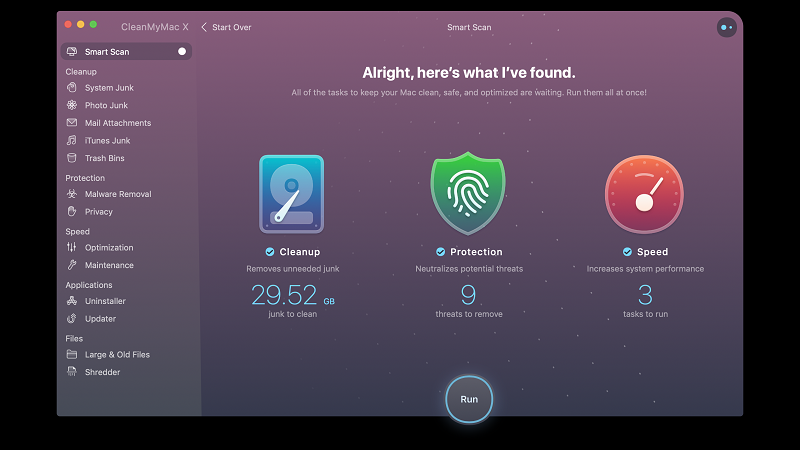
Task: Click the Cleanup hard drive image
Action: 291,194
